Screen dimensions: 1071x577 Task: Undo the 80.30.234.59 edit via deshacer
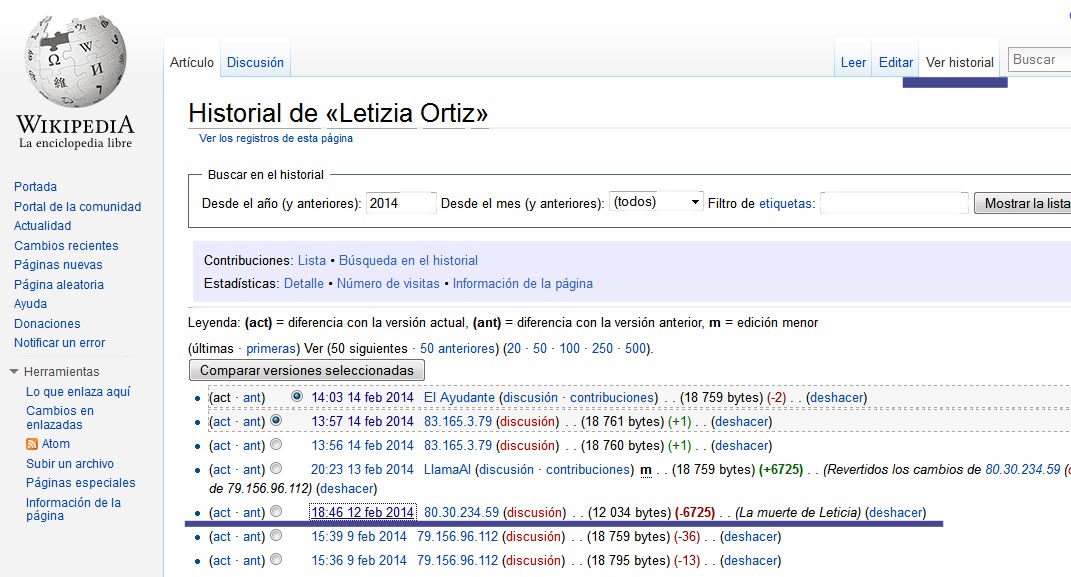(896, 512)
